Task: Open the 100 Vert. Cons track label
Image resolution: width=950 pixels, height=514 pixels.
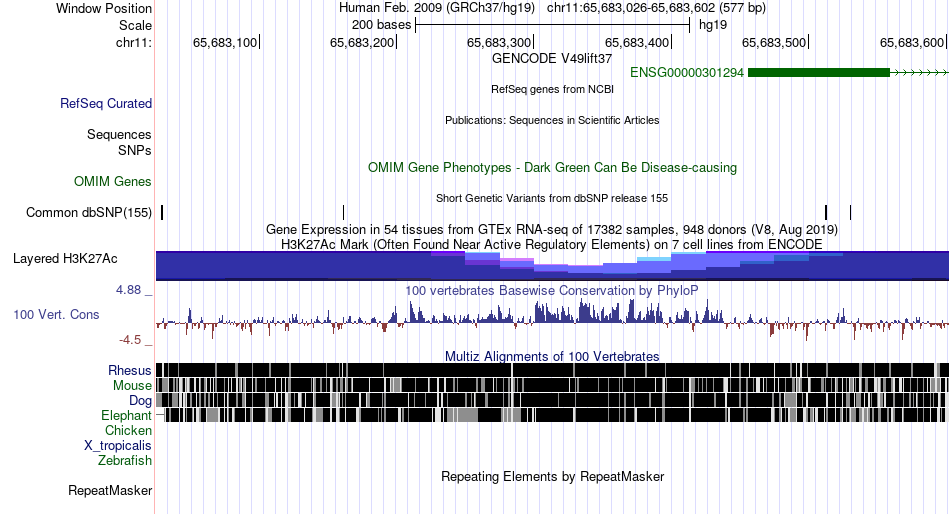Action: (x=56, y=315)
